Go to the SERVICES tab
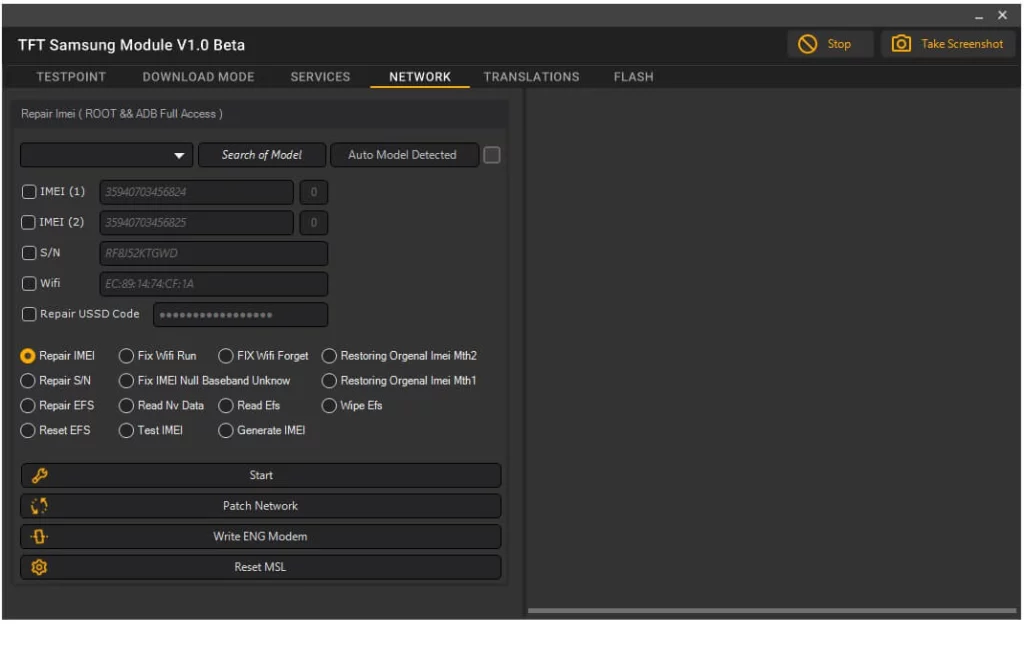Viewport: 1024px width, 658px height. tap(320, 77)
